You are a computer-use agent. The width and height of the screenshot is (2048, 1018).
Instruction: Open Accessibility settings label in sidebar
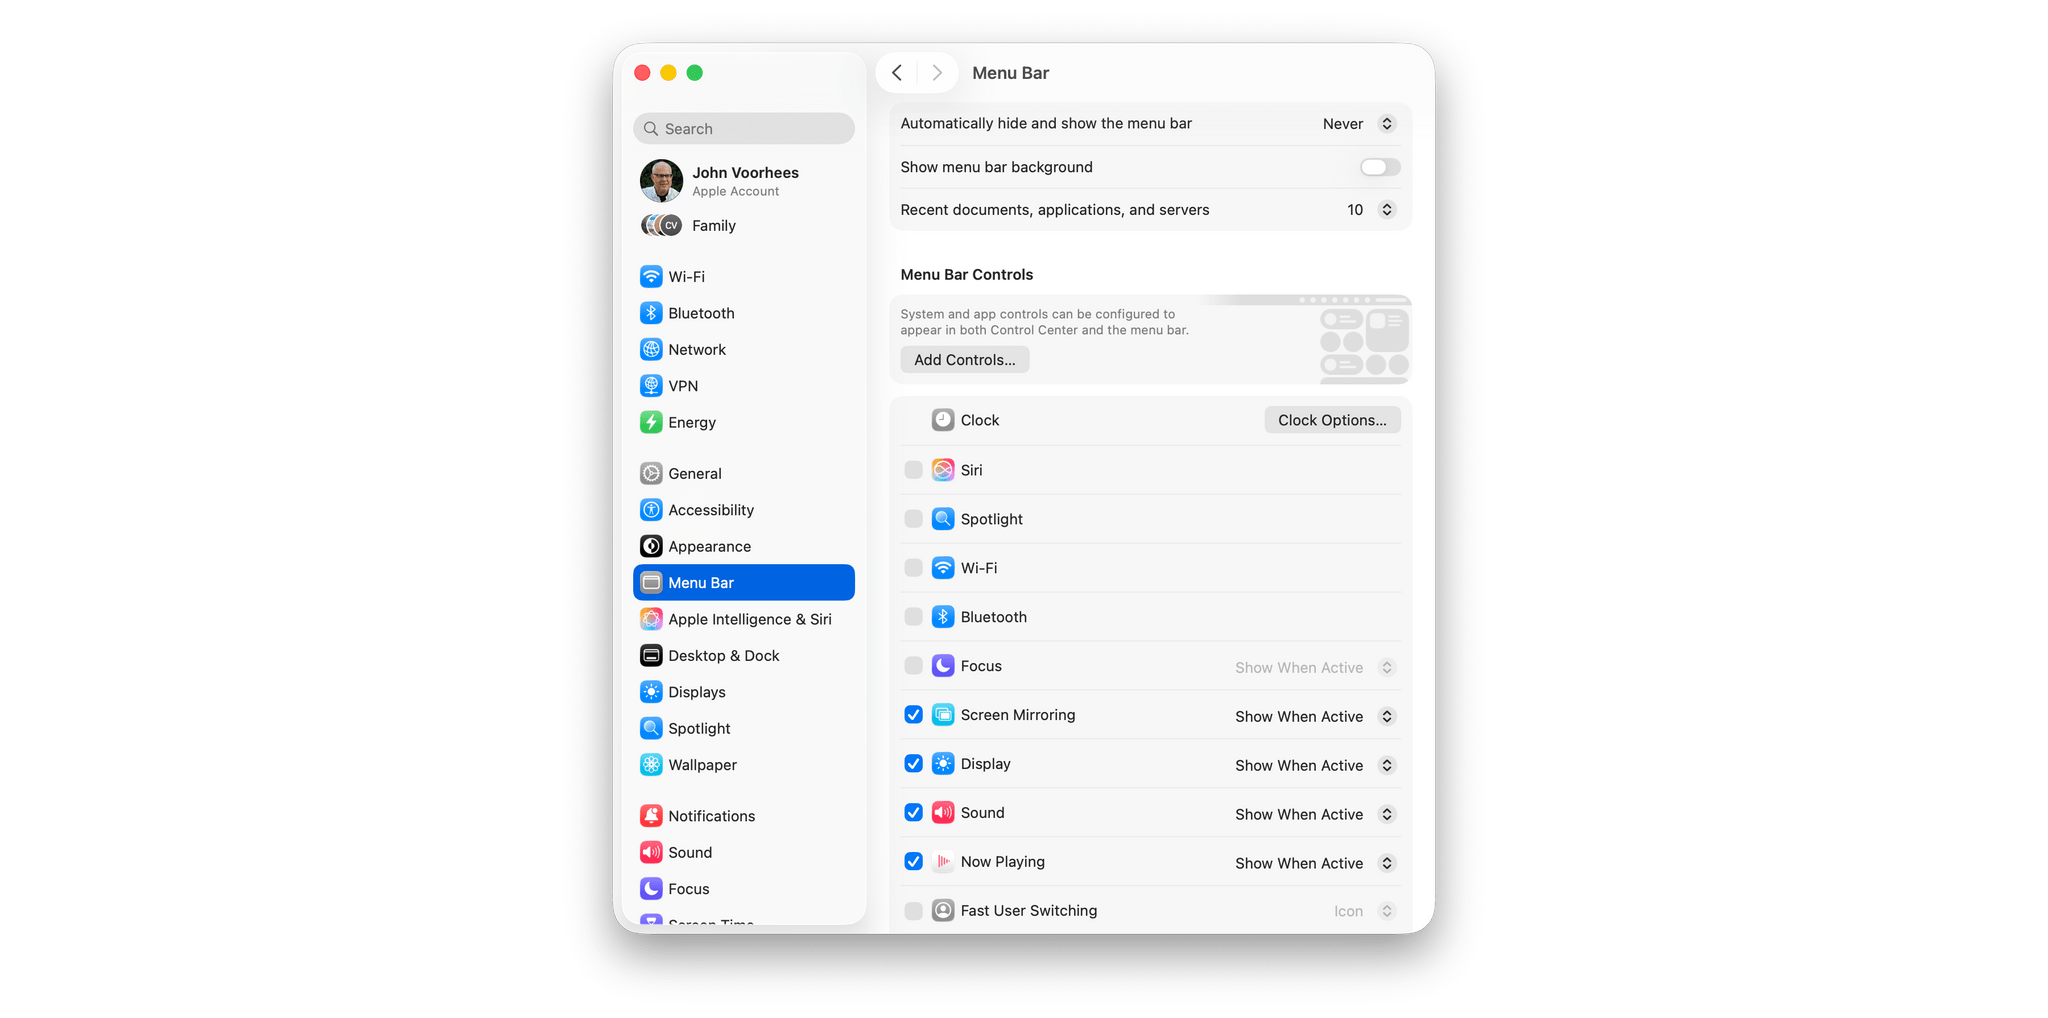[x=711, y=510]
